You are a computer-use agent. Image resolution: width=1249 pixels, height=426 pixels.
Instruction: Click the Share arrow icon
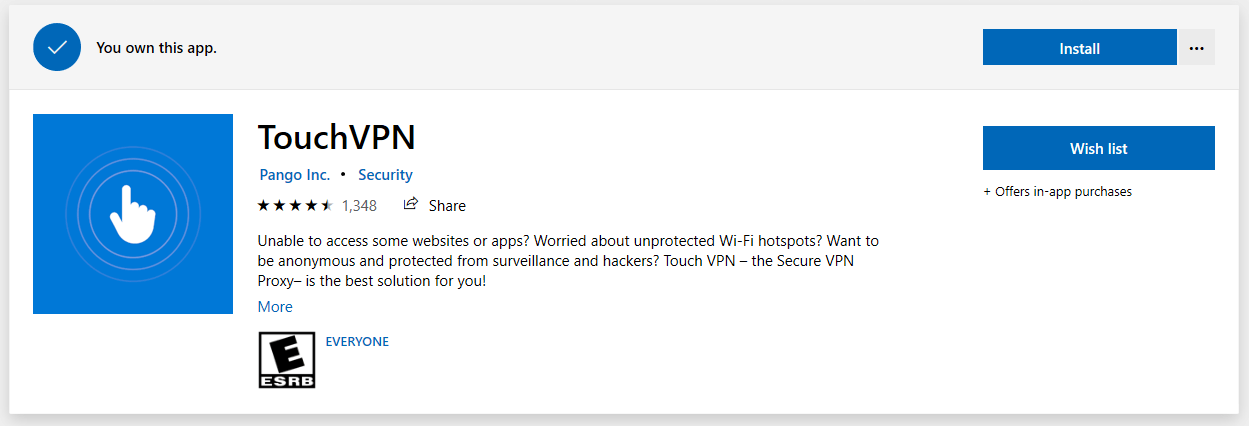[410, 205]
